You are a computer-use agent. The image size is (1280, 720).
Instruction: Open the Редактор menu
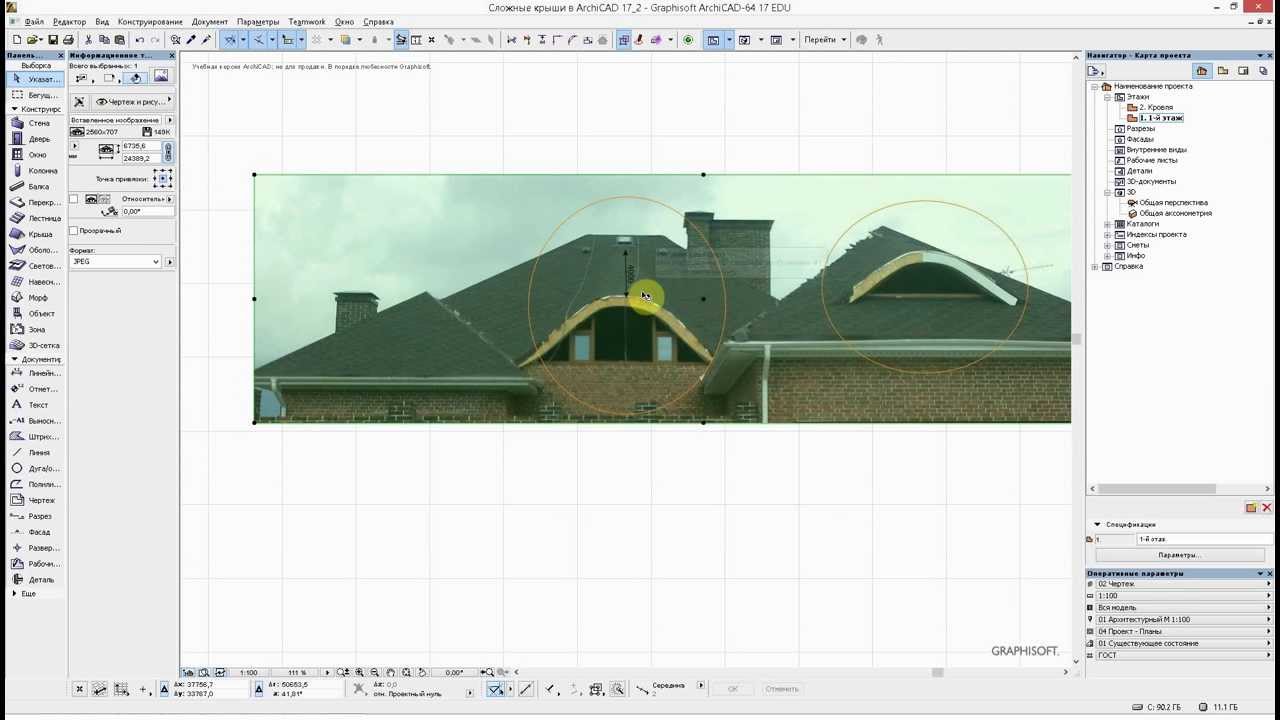click(x=69, y=21)
